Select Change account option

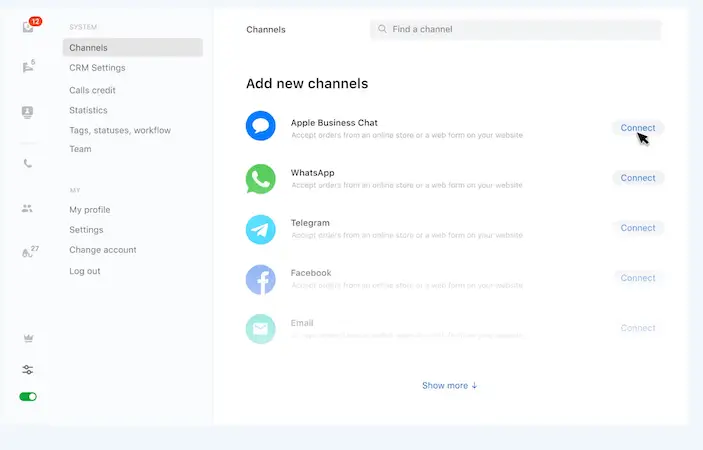click(x=103, y=250)
